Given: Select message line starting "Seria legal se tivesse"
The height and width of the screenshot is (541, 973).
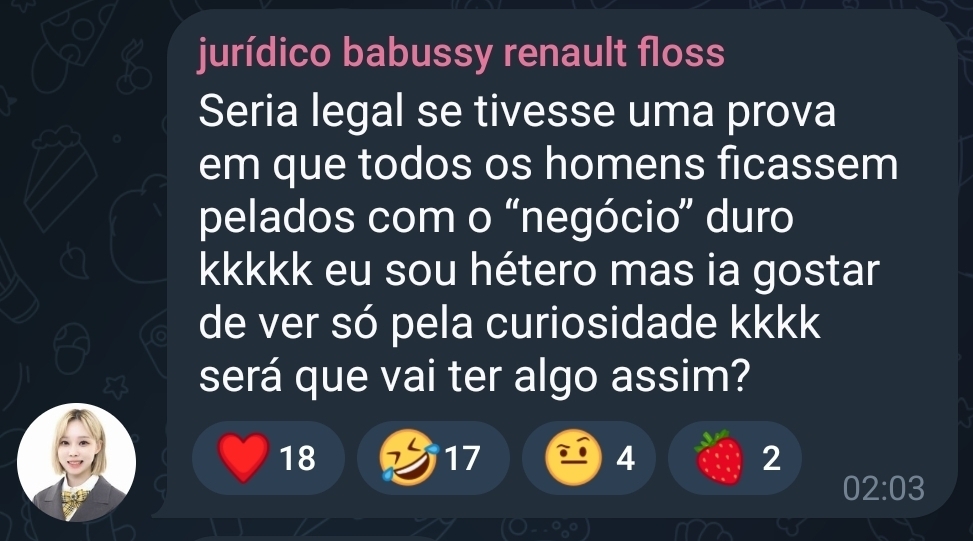Looking at the screenshot, I should pyautogui.click(x=517, y=112).
